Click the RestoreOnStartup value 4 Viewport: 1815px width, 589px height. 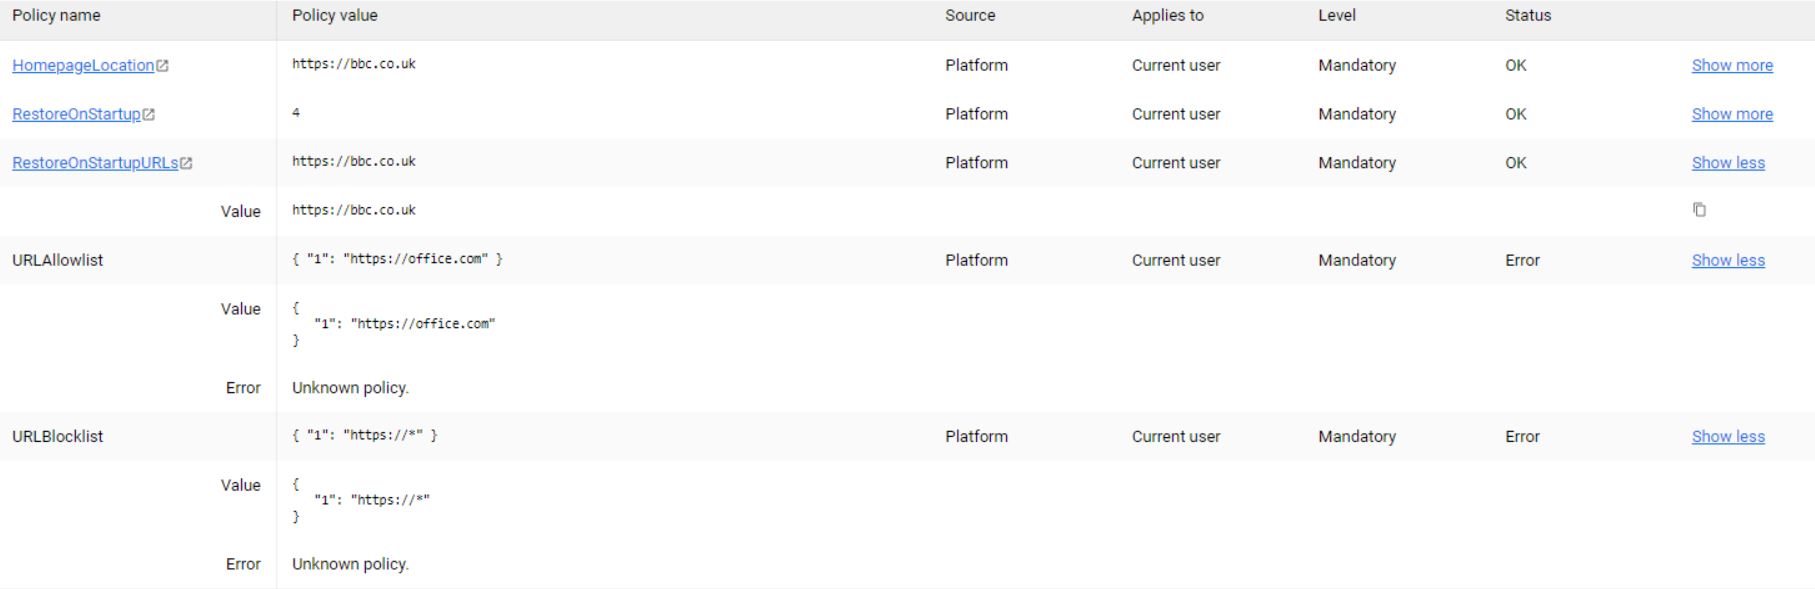pos(296,113)
